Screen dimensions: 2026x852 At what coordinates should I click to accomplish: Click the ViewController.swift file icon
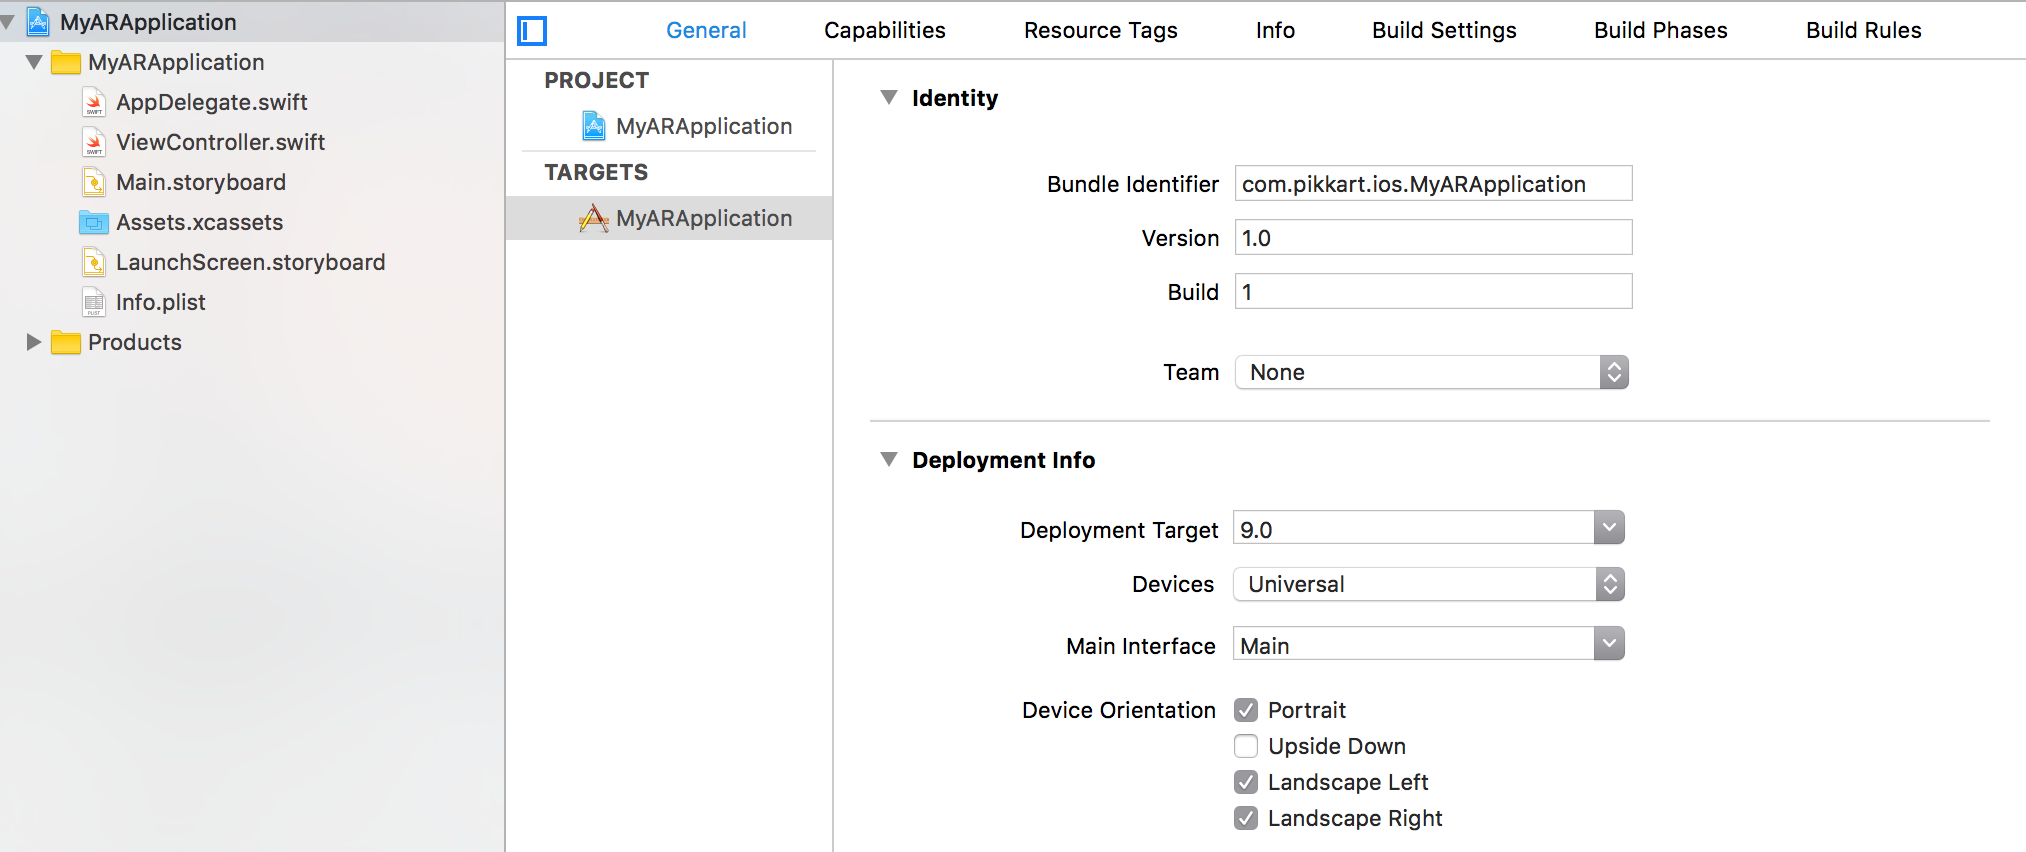coord(94,142)
